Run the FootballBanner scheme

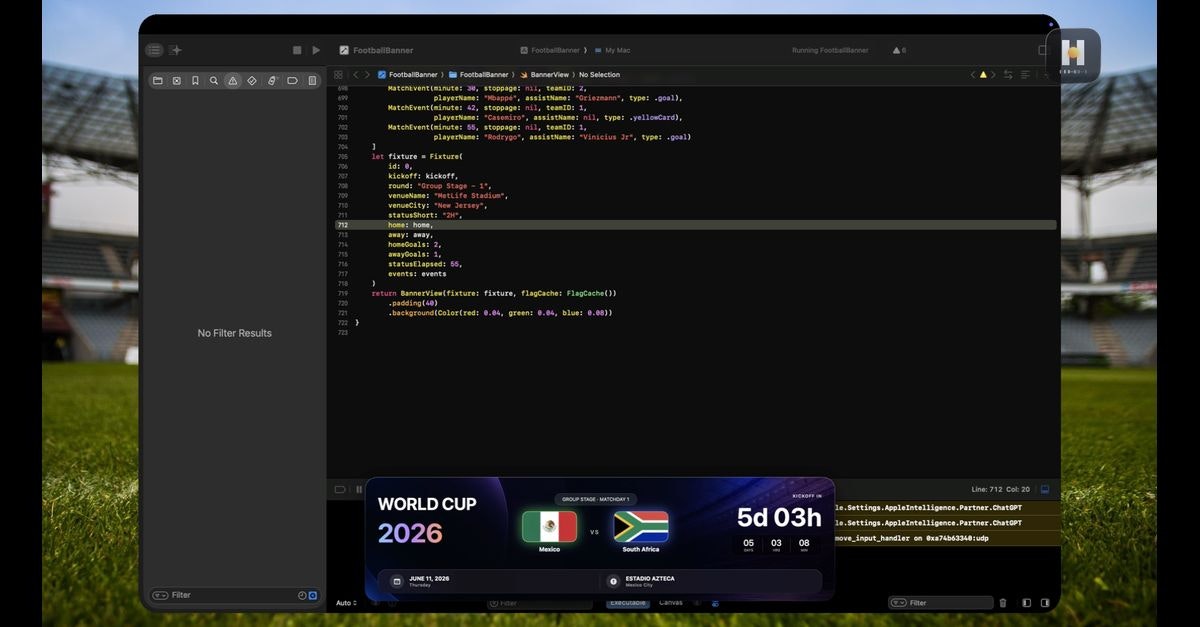(x=316, y=50)
